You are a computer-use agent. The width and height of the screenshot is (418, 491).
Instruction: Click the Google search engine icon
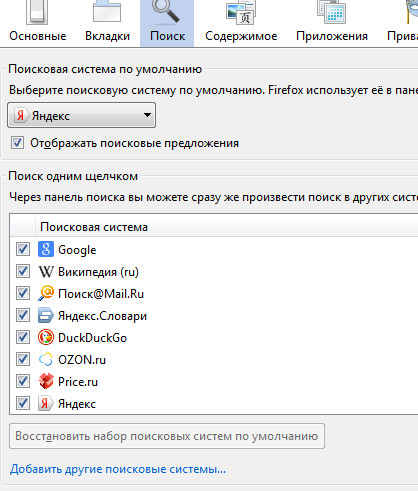pyautogui.click(x=46, y=249)
